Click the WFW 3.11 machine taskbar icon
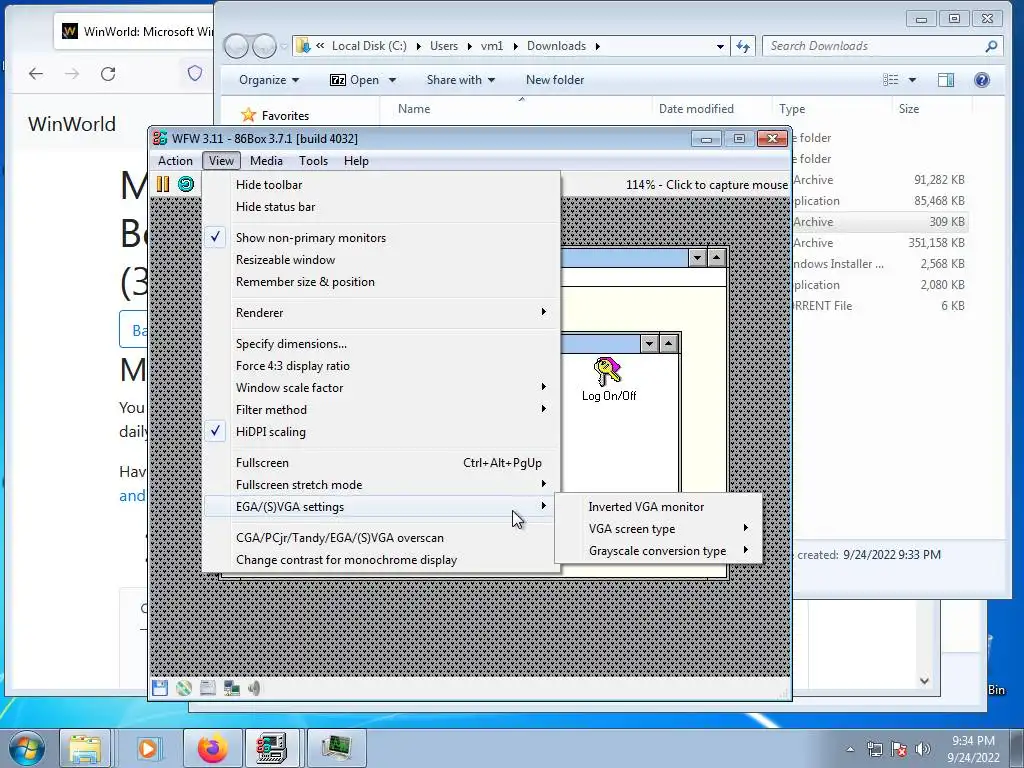The image size is (1024, 768). (x=336, y=748)
